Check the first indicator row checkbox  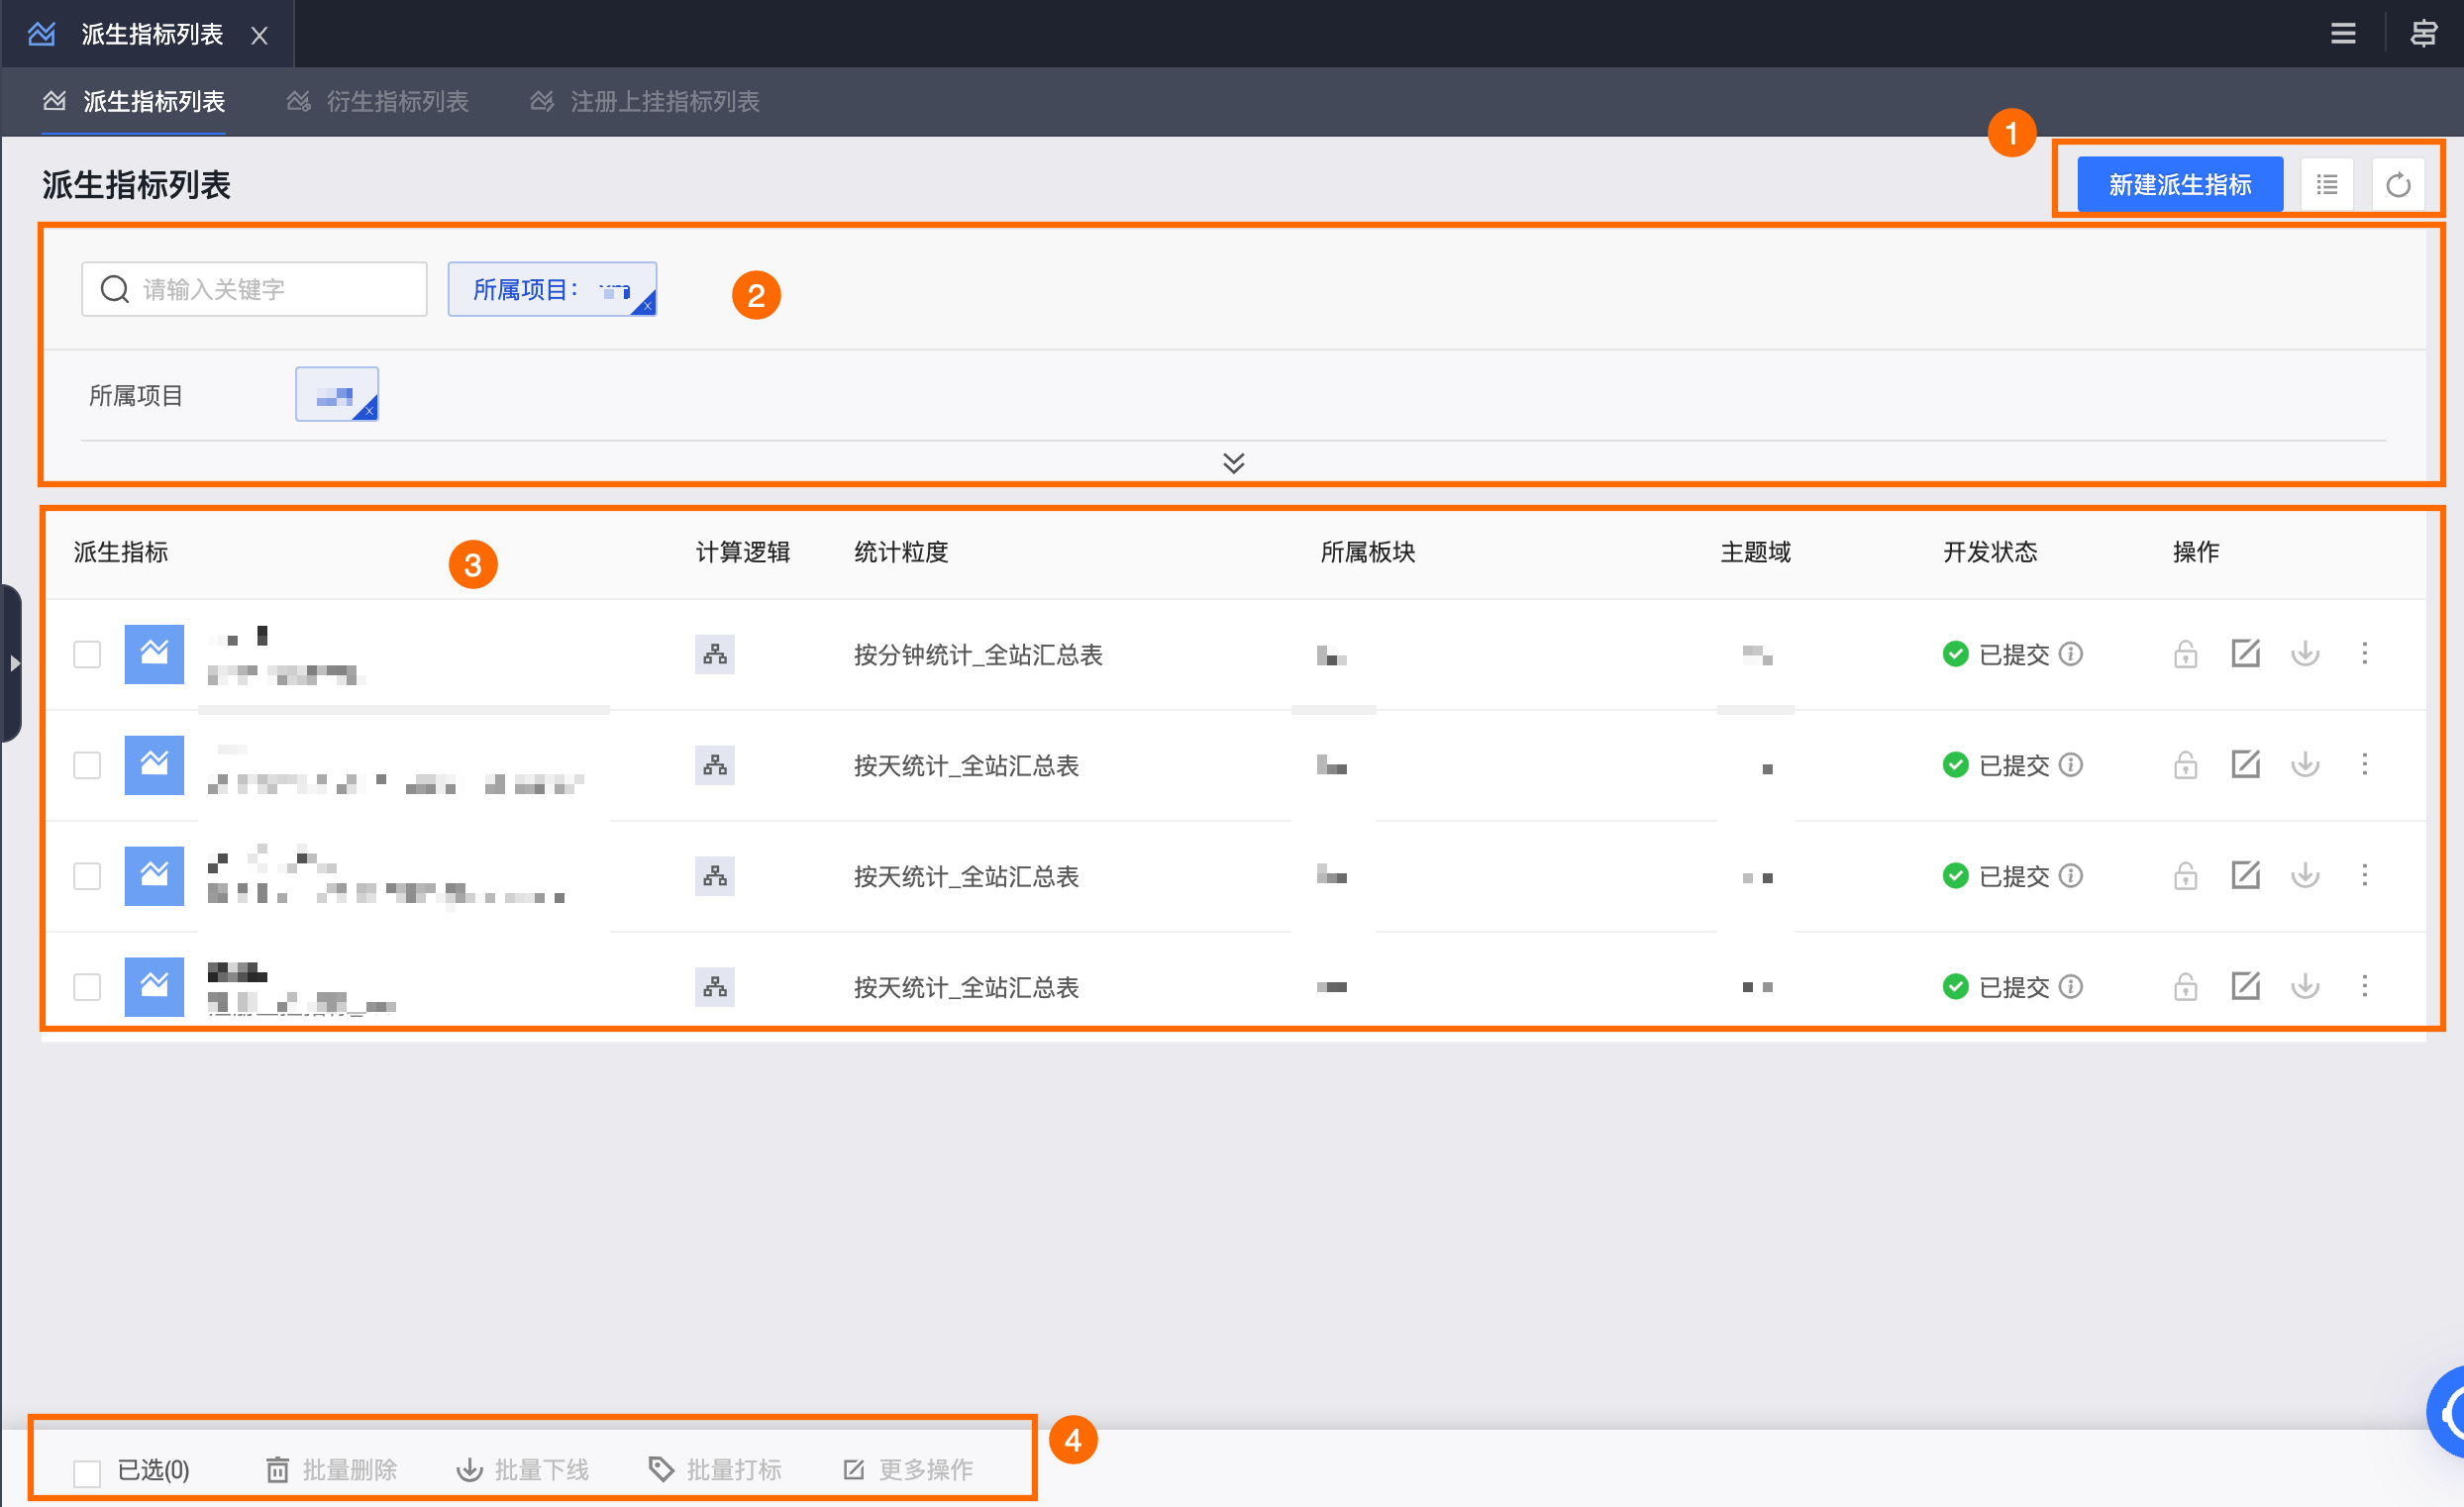click(87, 654)
